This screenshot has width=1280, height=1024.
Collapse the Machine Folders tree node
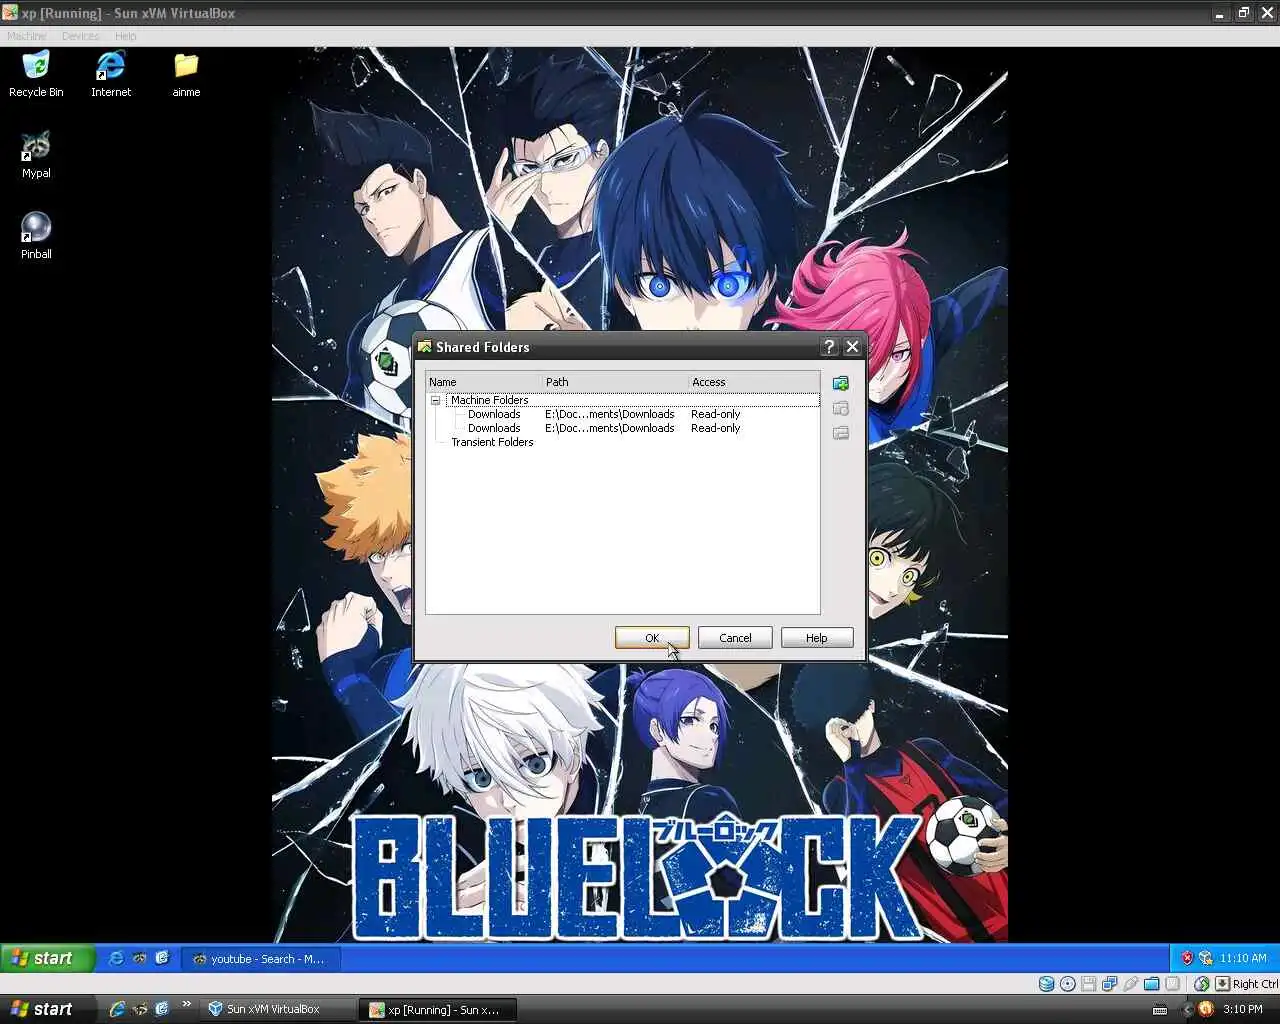click(436, 400)
